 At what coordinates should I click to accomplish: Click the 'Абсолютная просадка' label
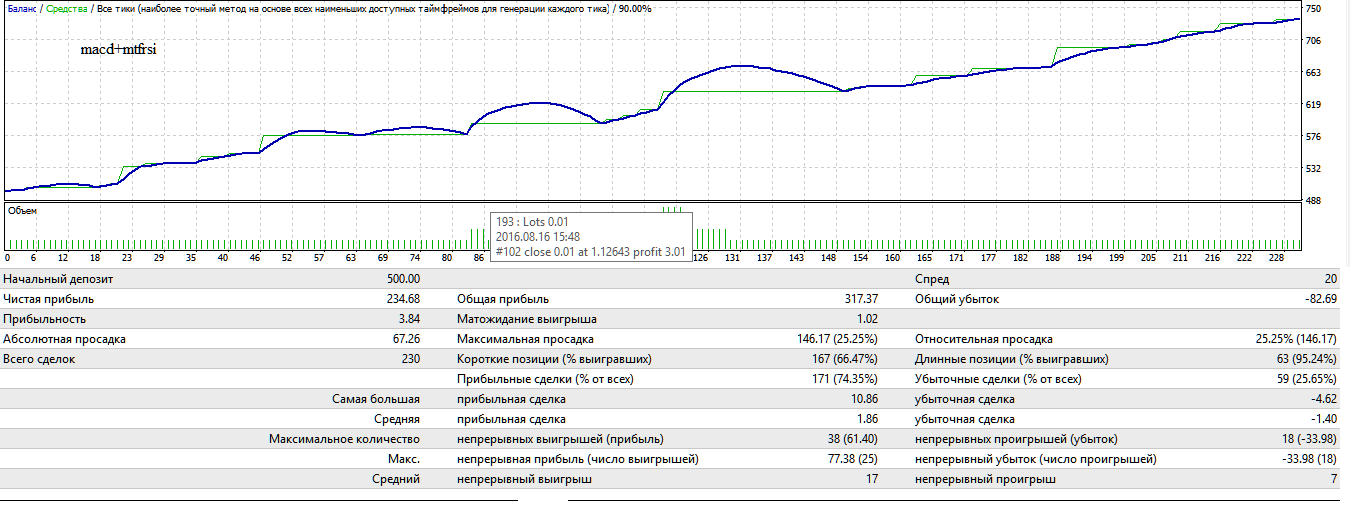pyautogui.click(x=64, y=339)
